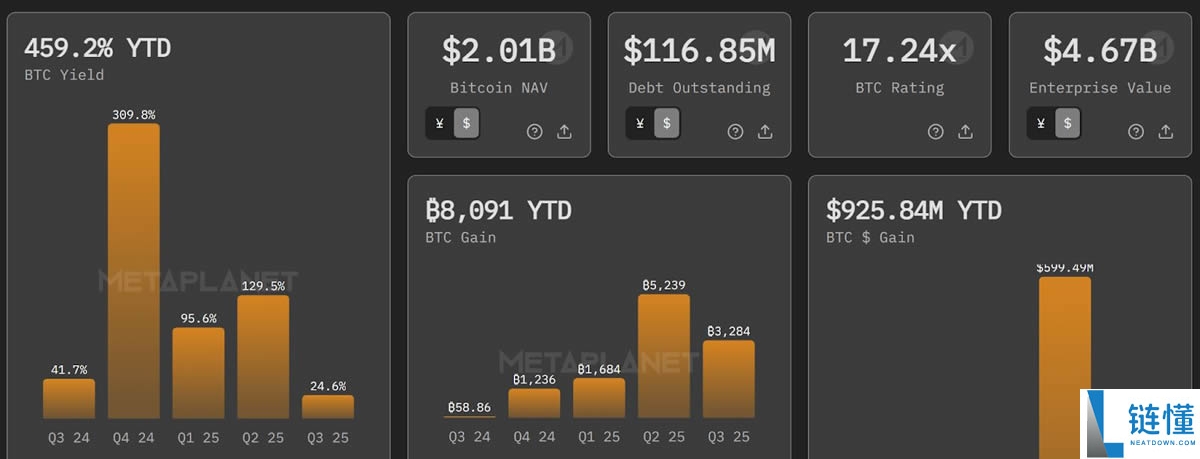
Task: Click the Q1 25 BTC Yield bar
Action: tap(198, 373)
